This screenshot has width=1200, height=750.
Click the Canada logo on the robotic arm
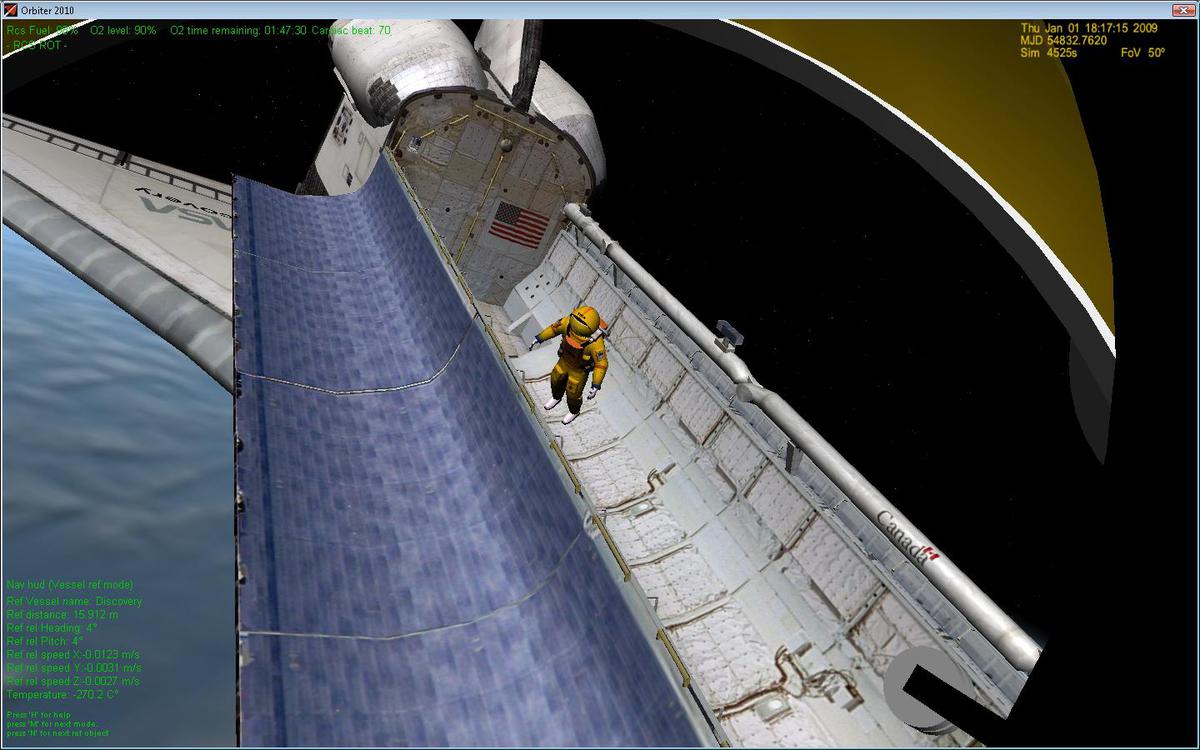click(909, 539)
